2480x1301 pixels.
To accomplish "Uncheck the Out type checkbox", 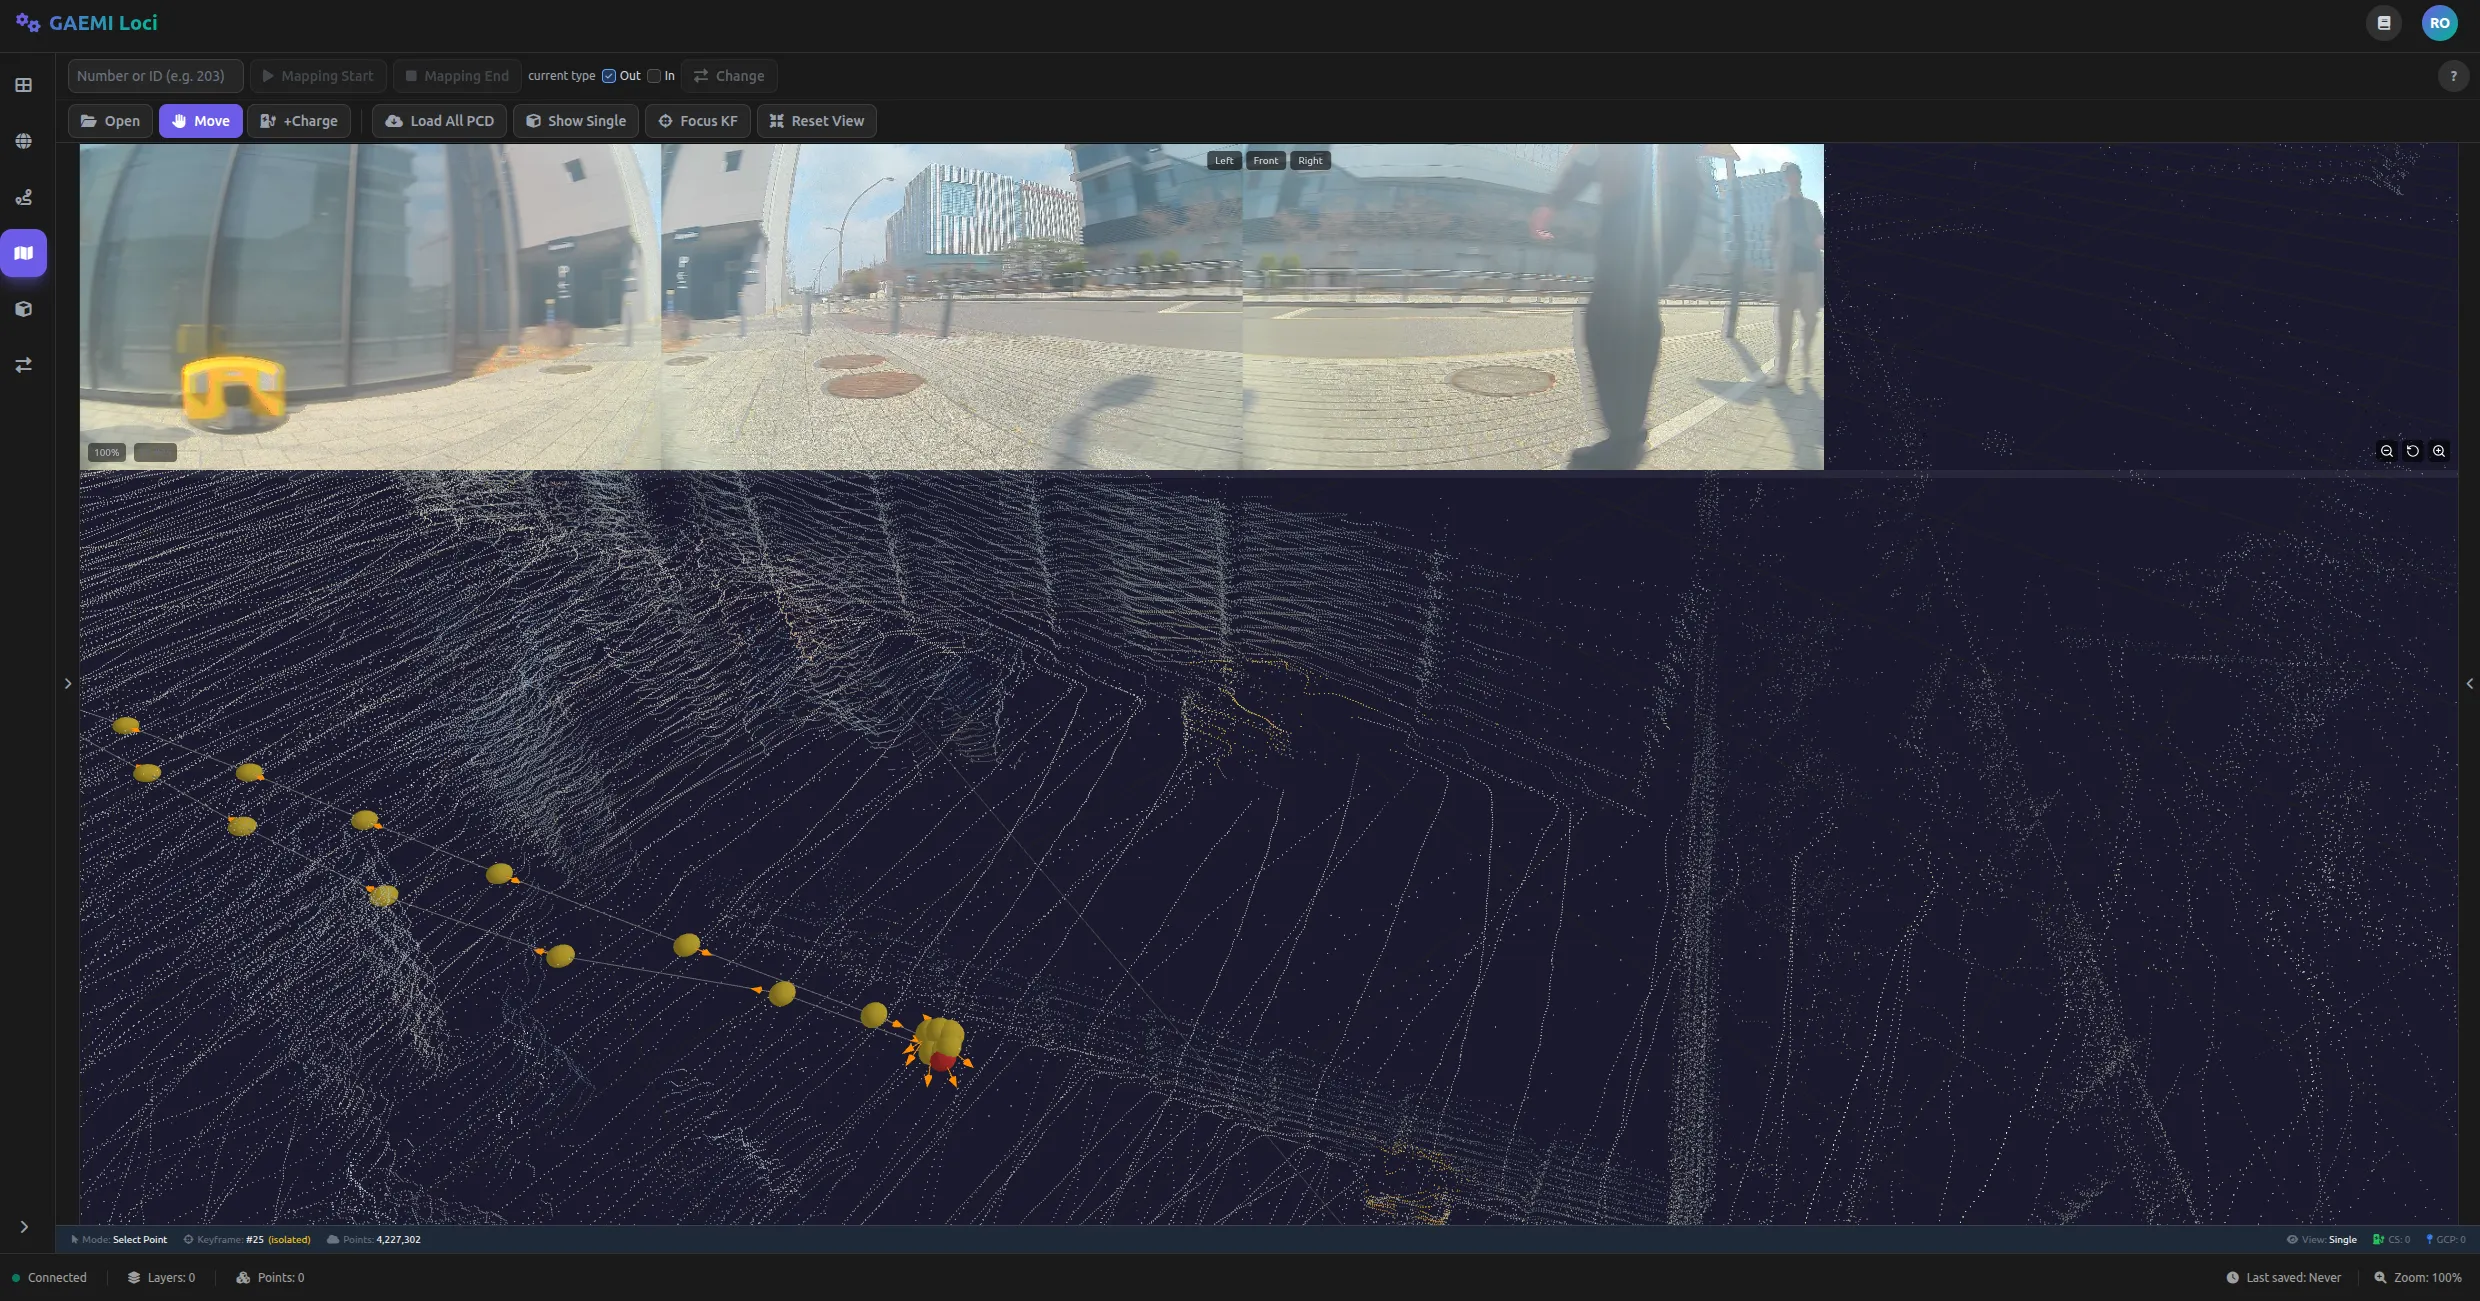I will point(609,76).
